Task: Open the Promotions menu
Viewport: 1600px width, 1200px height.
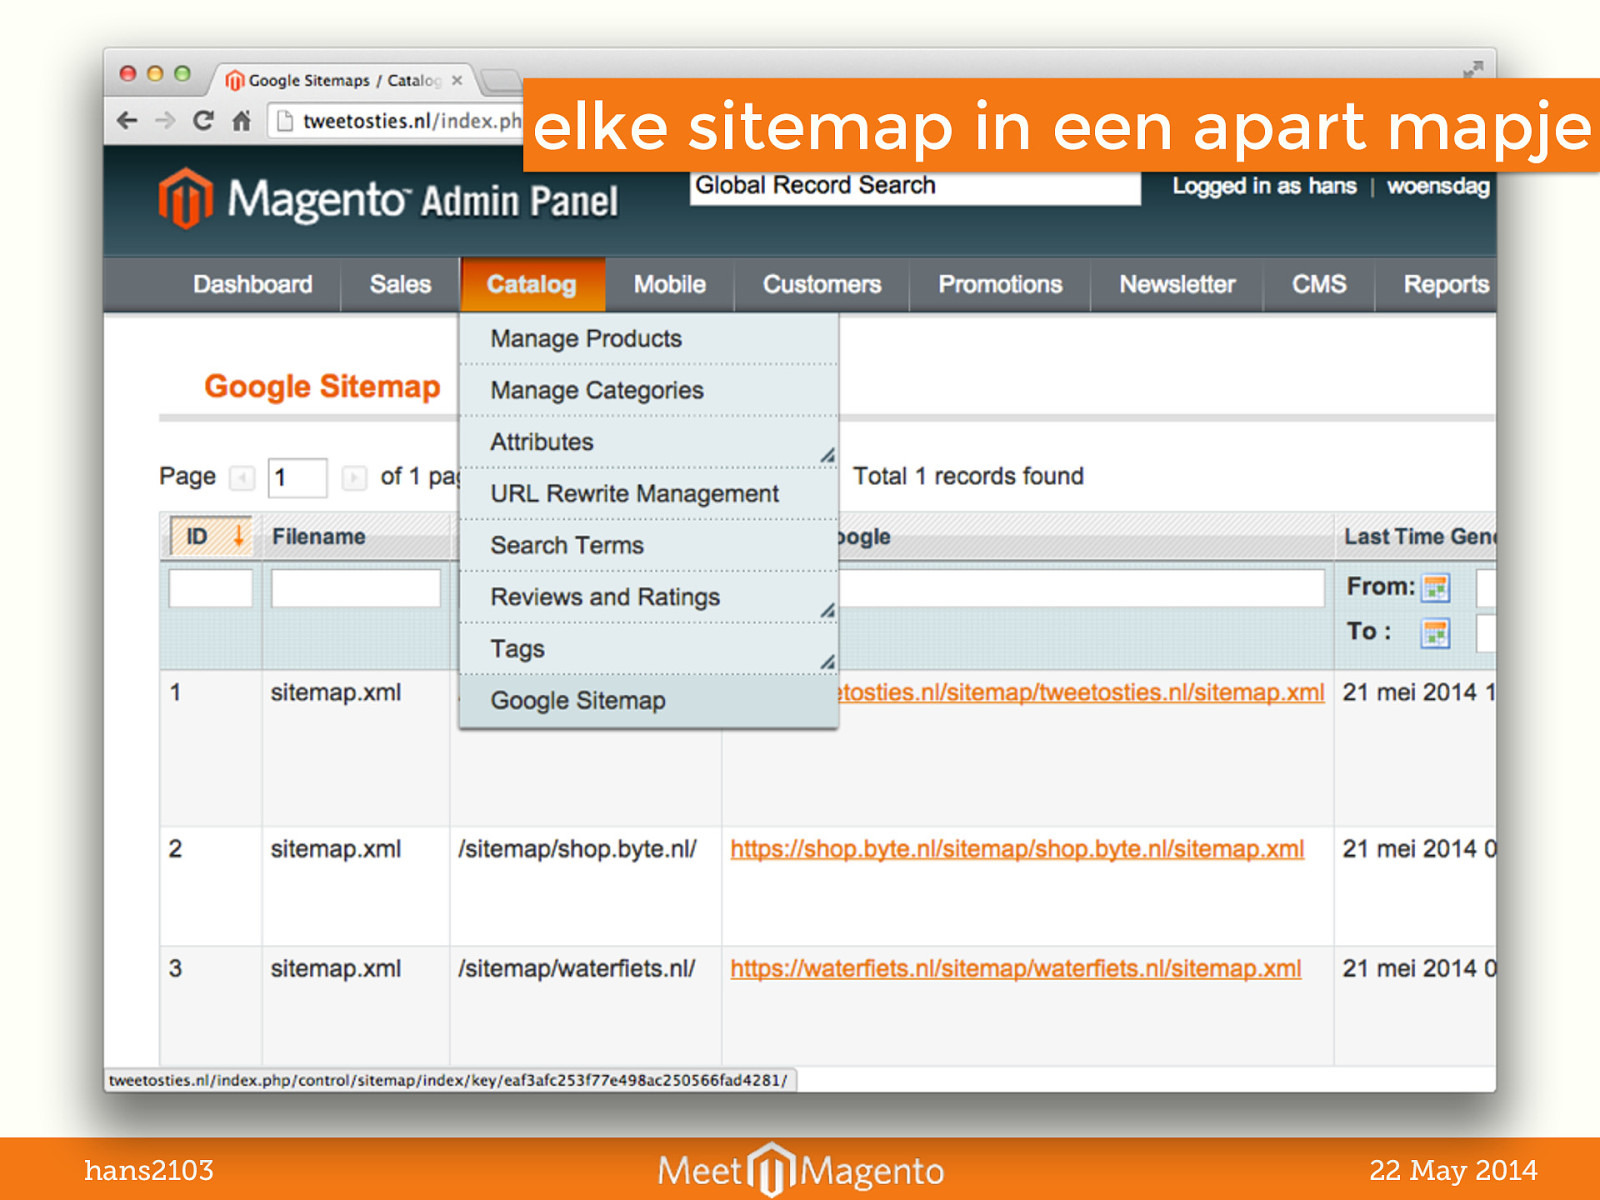Action: [1000, 284]
